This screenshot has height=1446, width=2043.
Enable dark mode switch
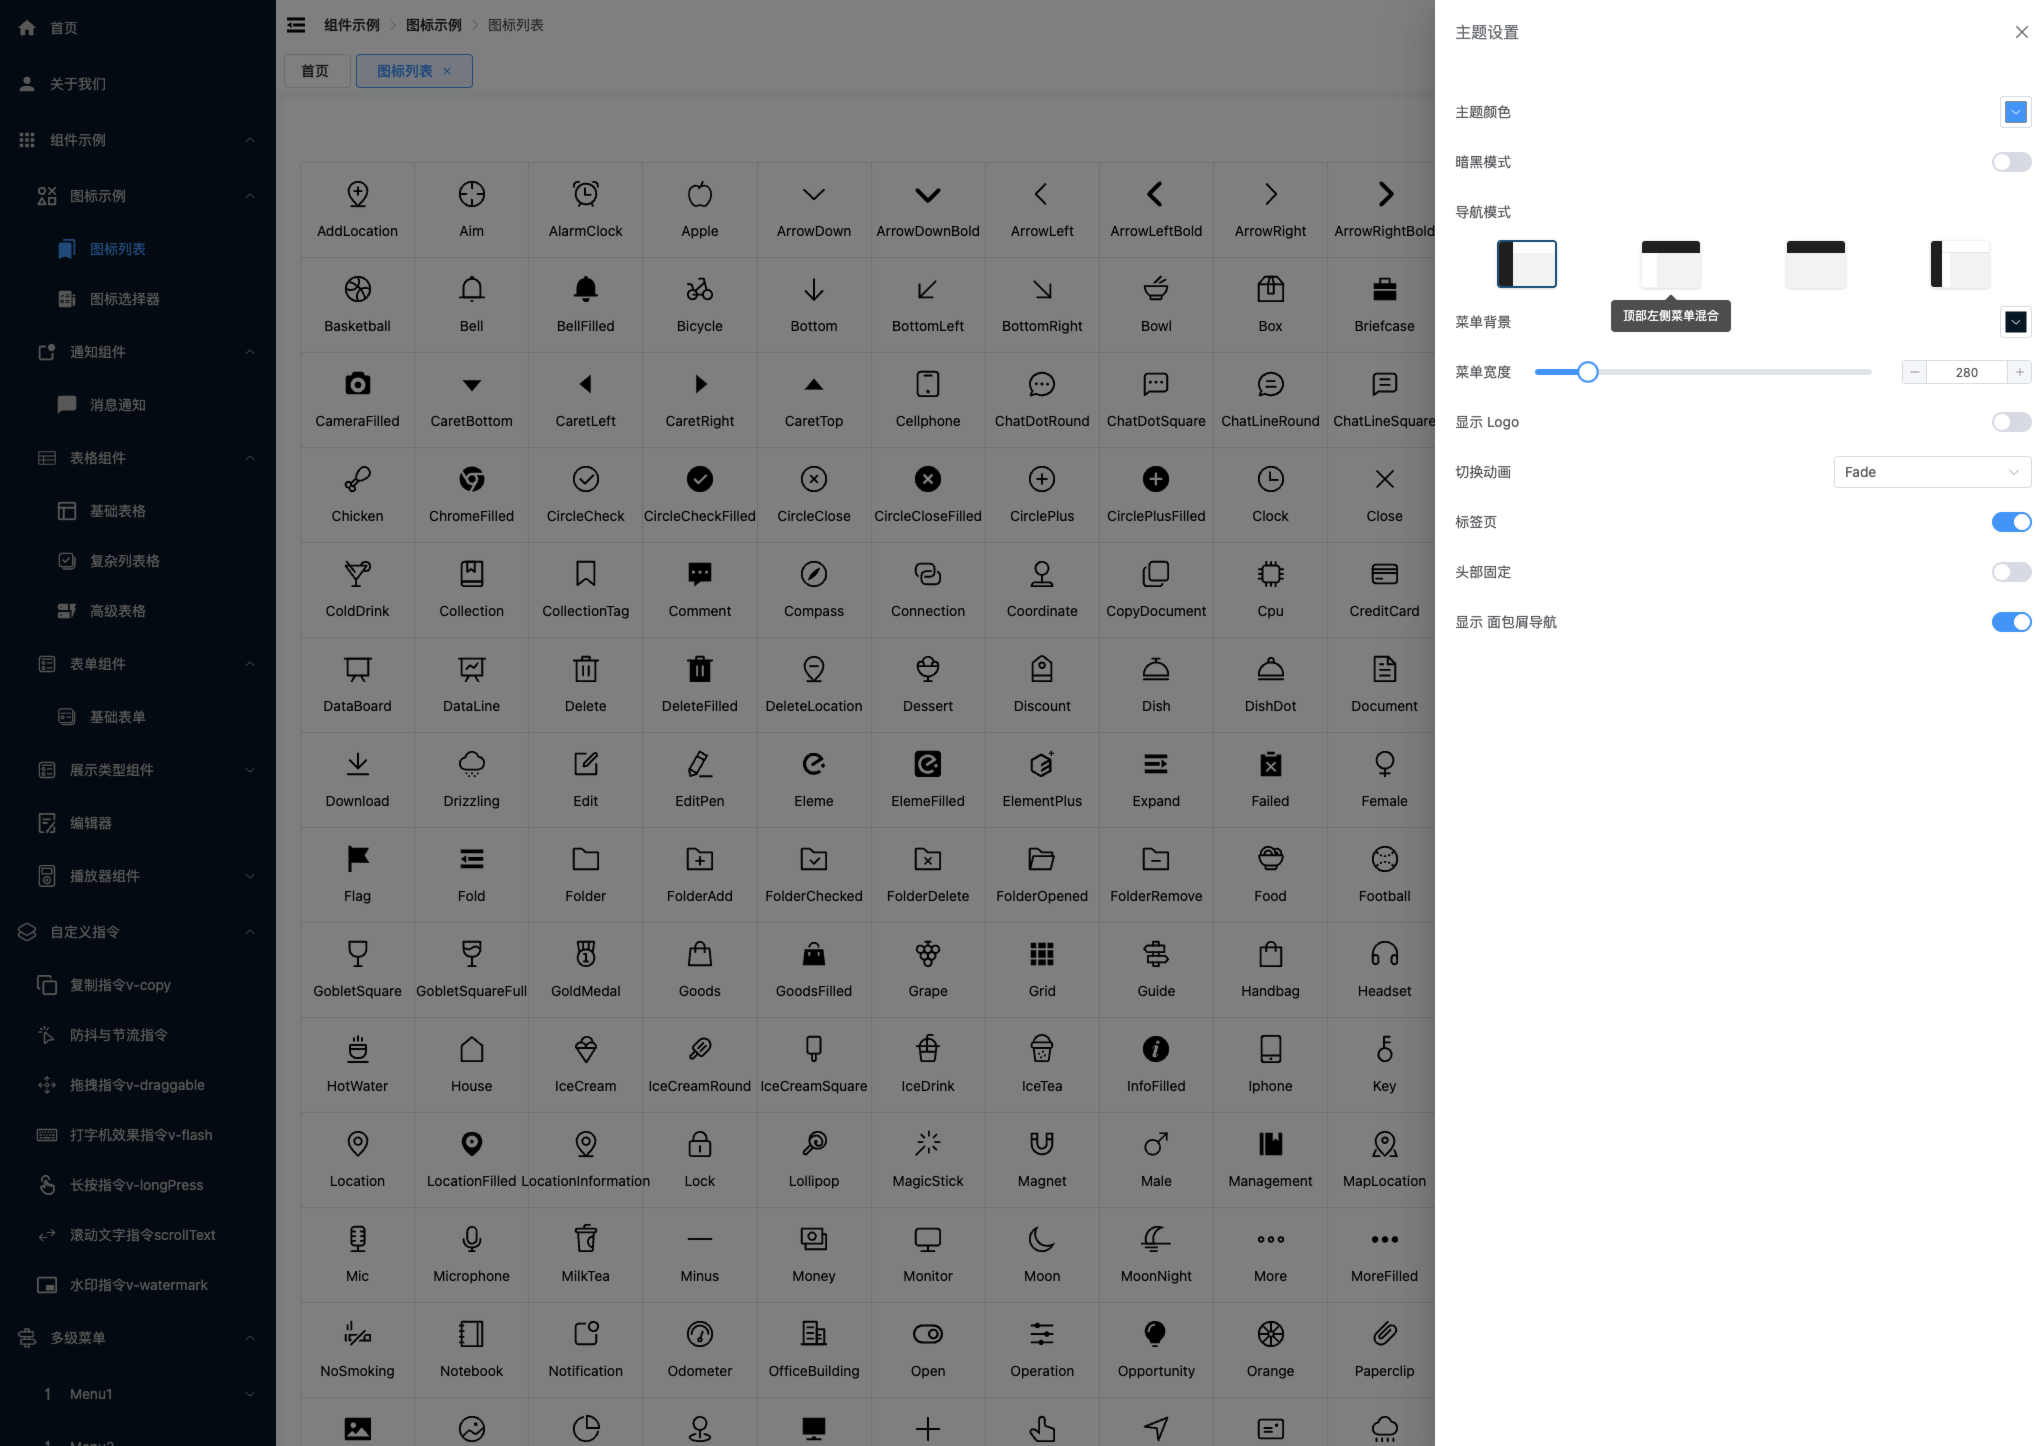[x=2010, y=162]
